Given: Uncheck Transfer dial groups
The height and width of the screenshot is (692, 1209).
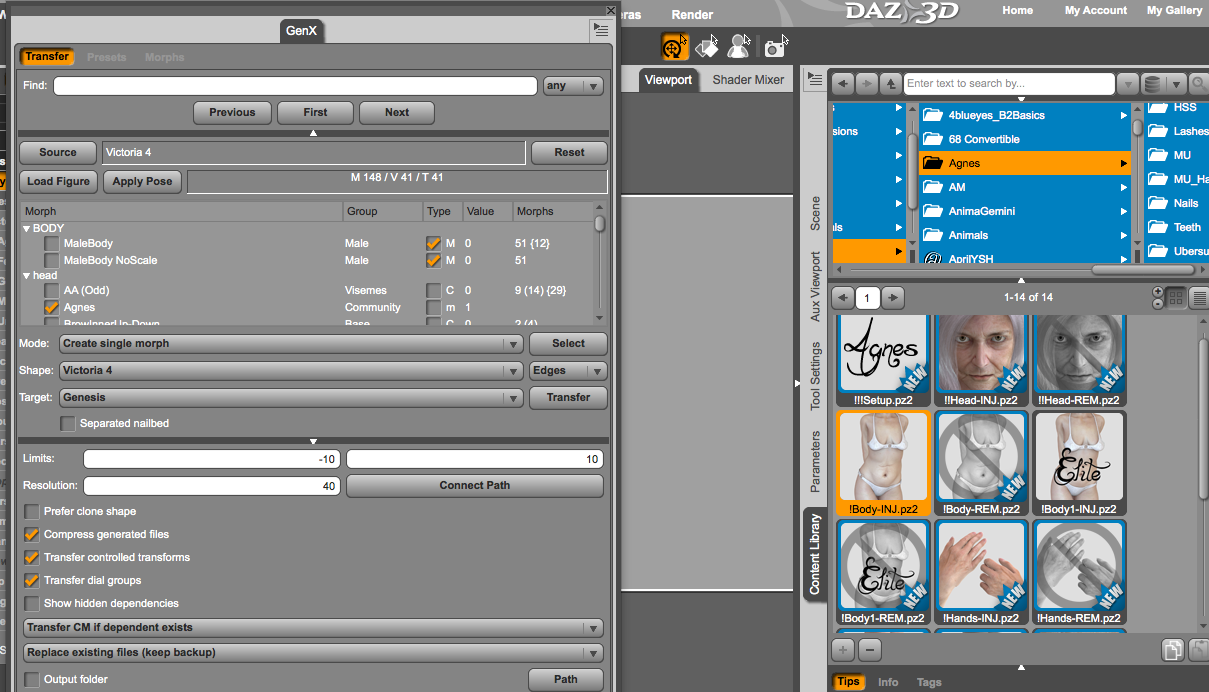Looking at the screenshot, I should pyautogui.click(x=32, y=580).
